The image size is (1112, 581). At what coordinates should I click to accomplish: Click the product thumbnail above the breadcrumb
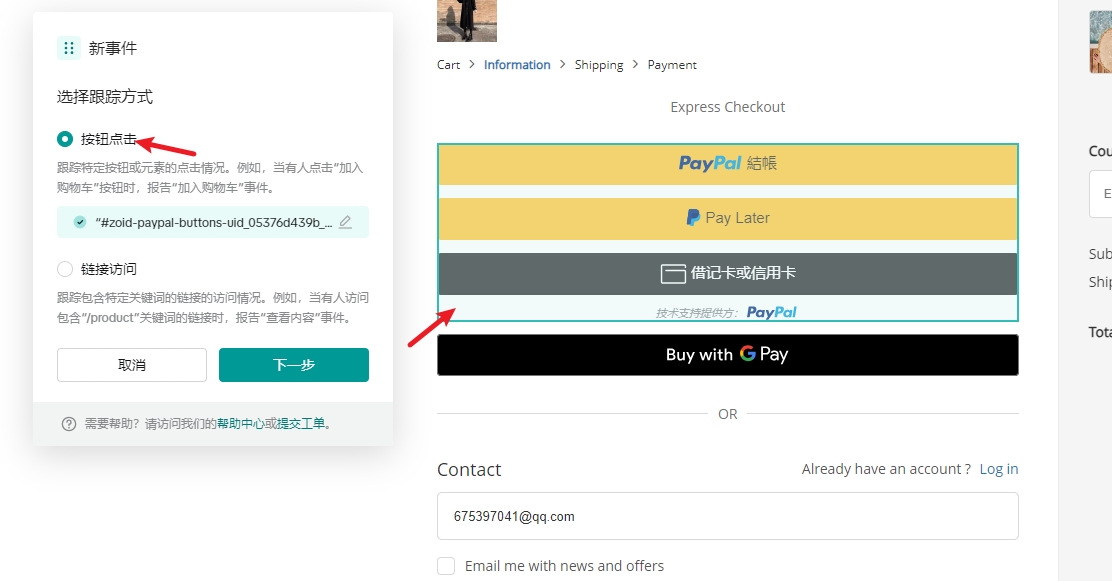click(467, 21)
